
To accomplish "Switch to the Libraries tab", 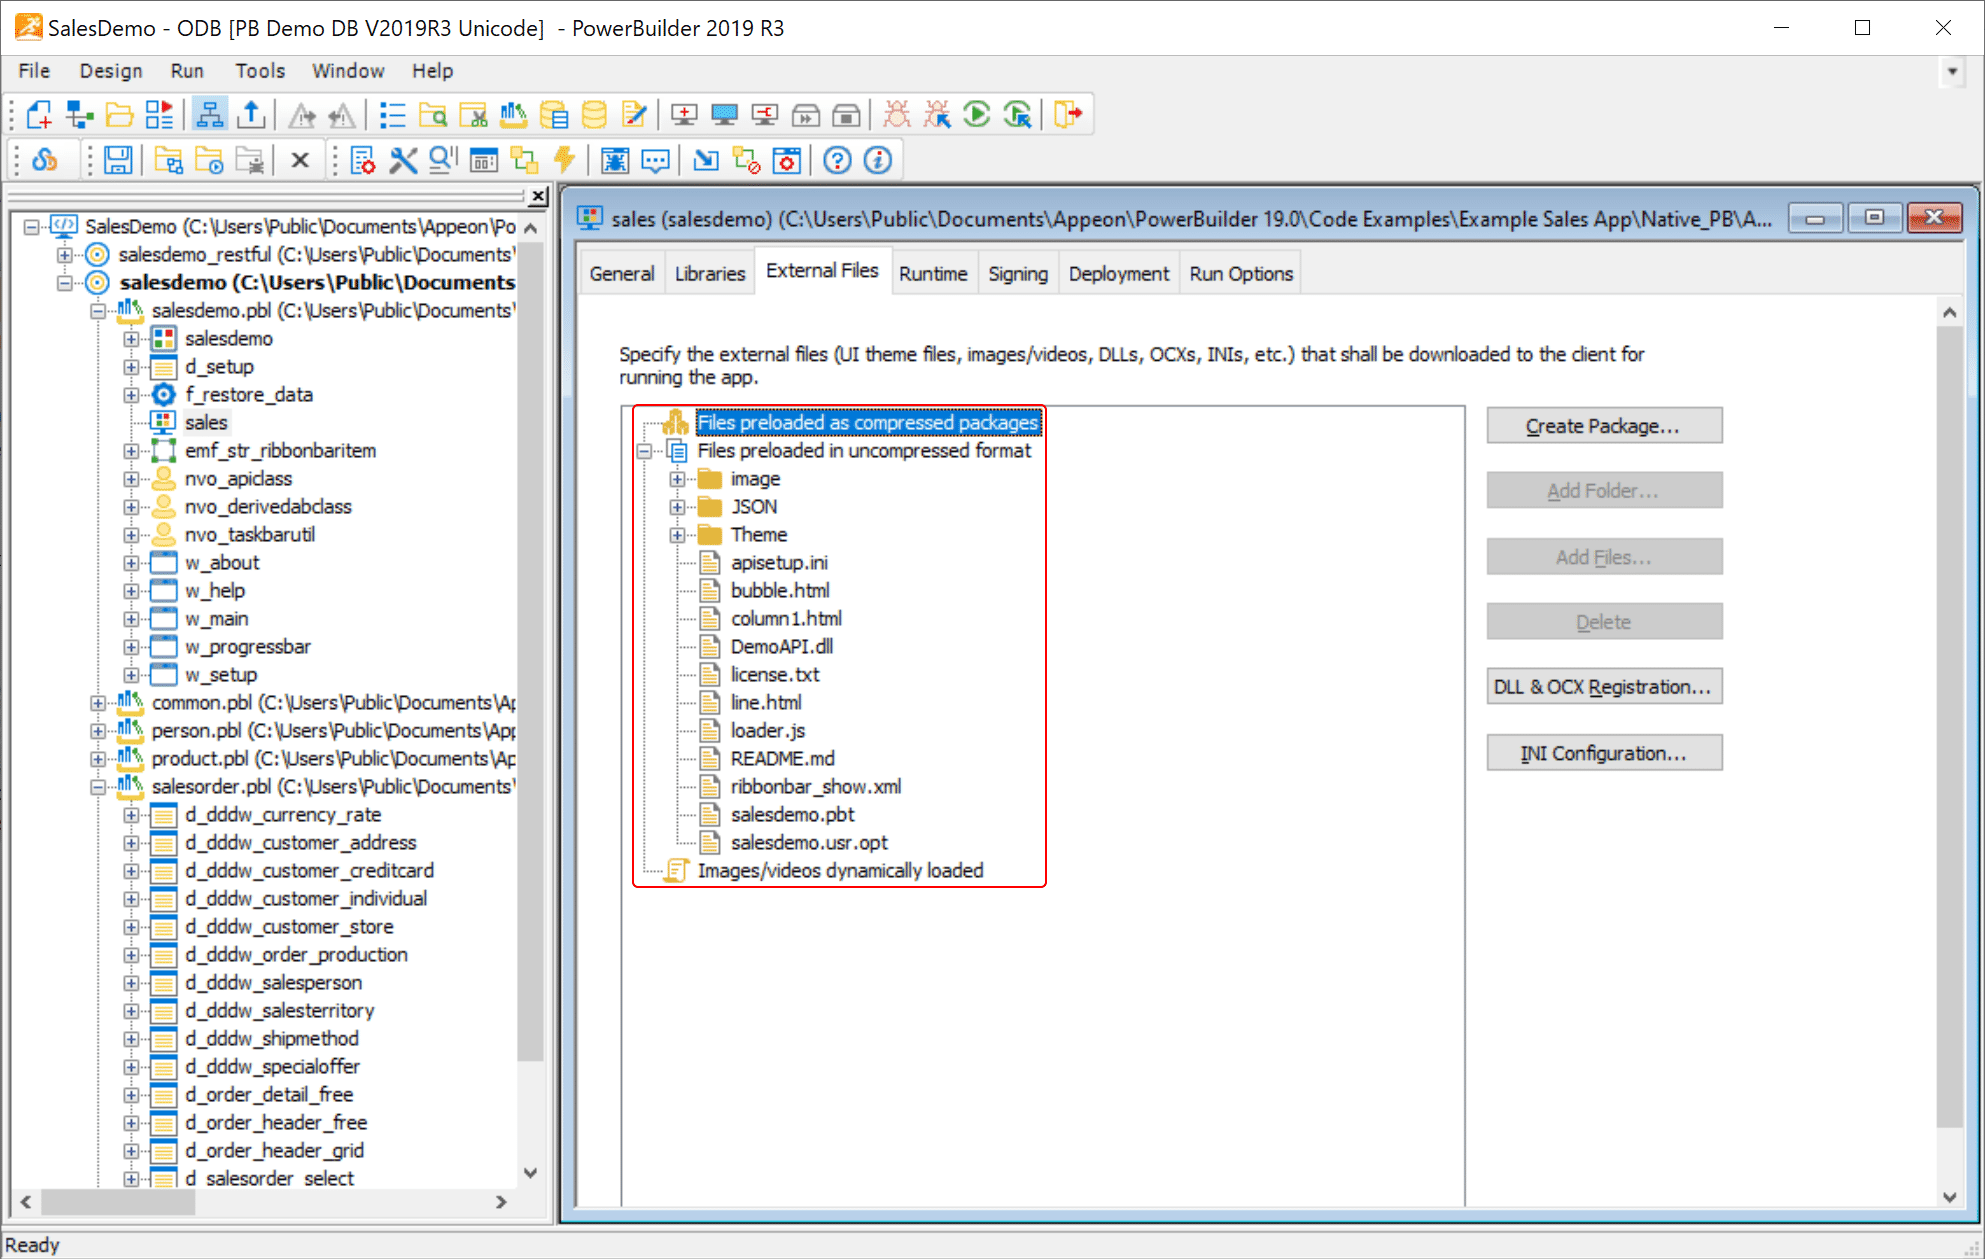I will point(710,274).
